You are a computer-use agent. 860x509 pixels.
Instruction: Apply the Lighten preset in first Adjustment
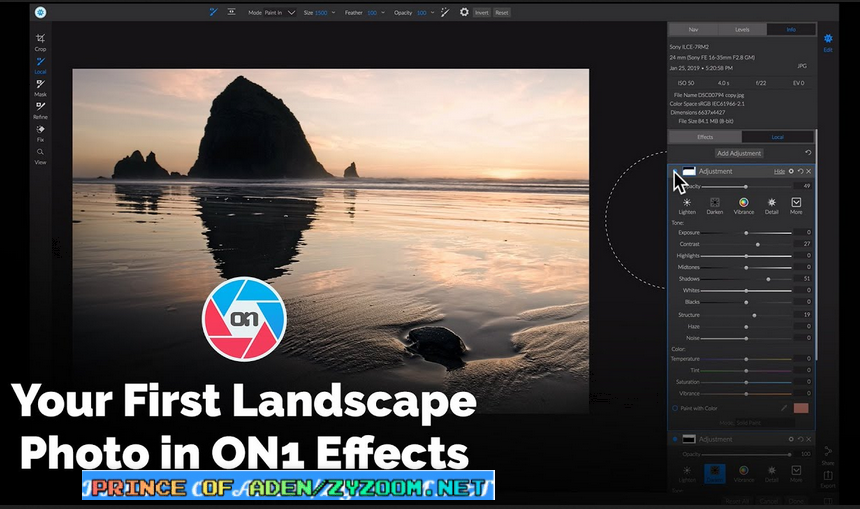tap(687, 206)
